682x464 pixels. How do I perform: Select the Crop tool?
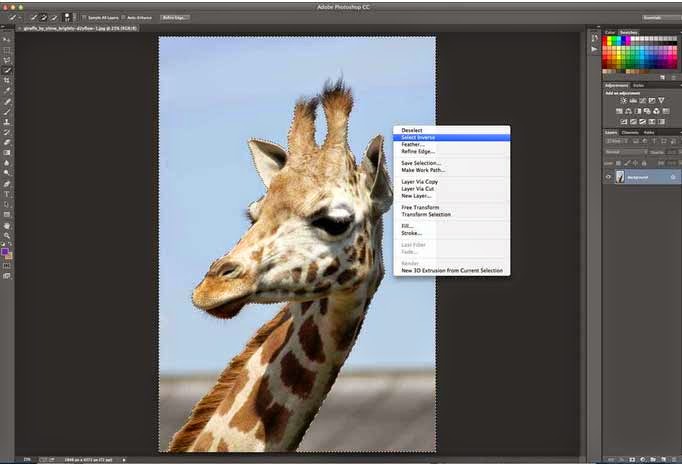[7, 80]
